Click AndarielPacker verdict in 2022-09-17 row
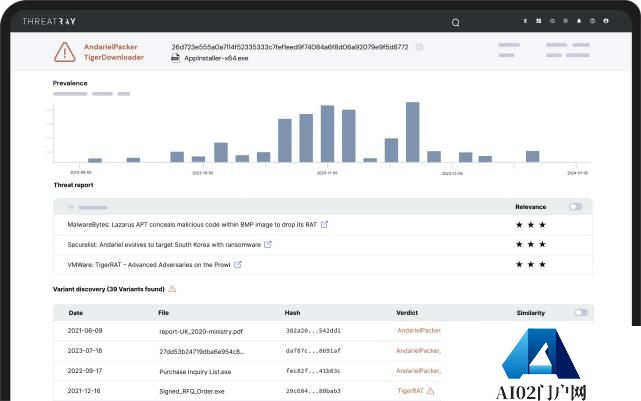The image size is (641, 401). (418, 371)
